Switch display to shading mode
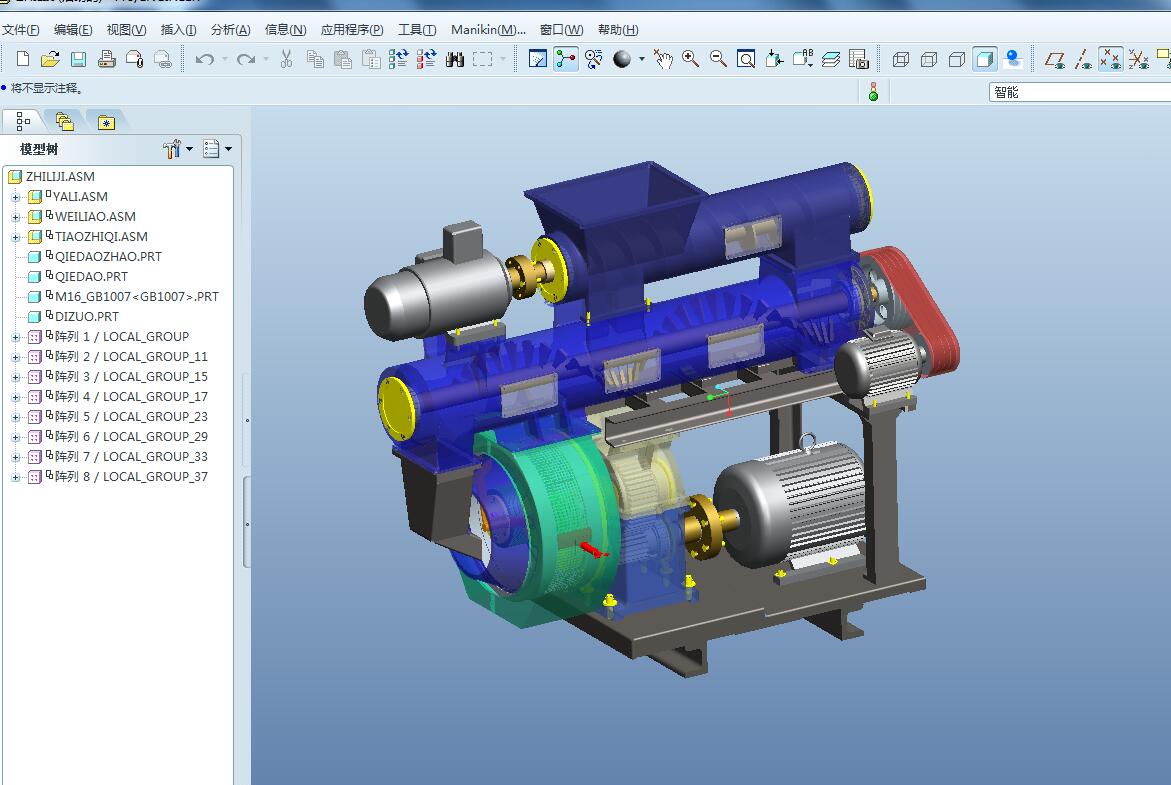 click(x=985, y=59)
